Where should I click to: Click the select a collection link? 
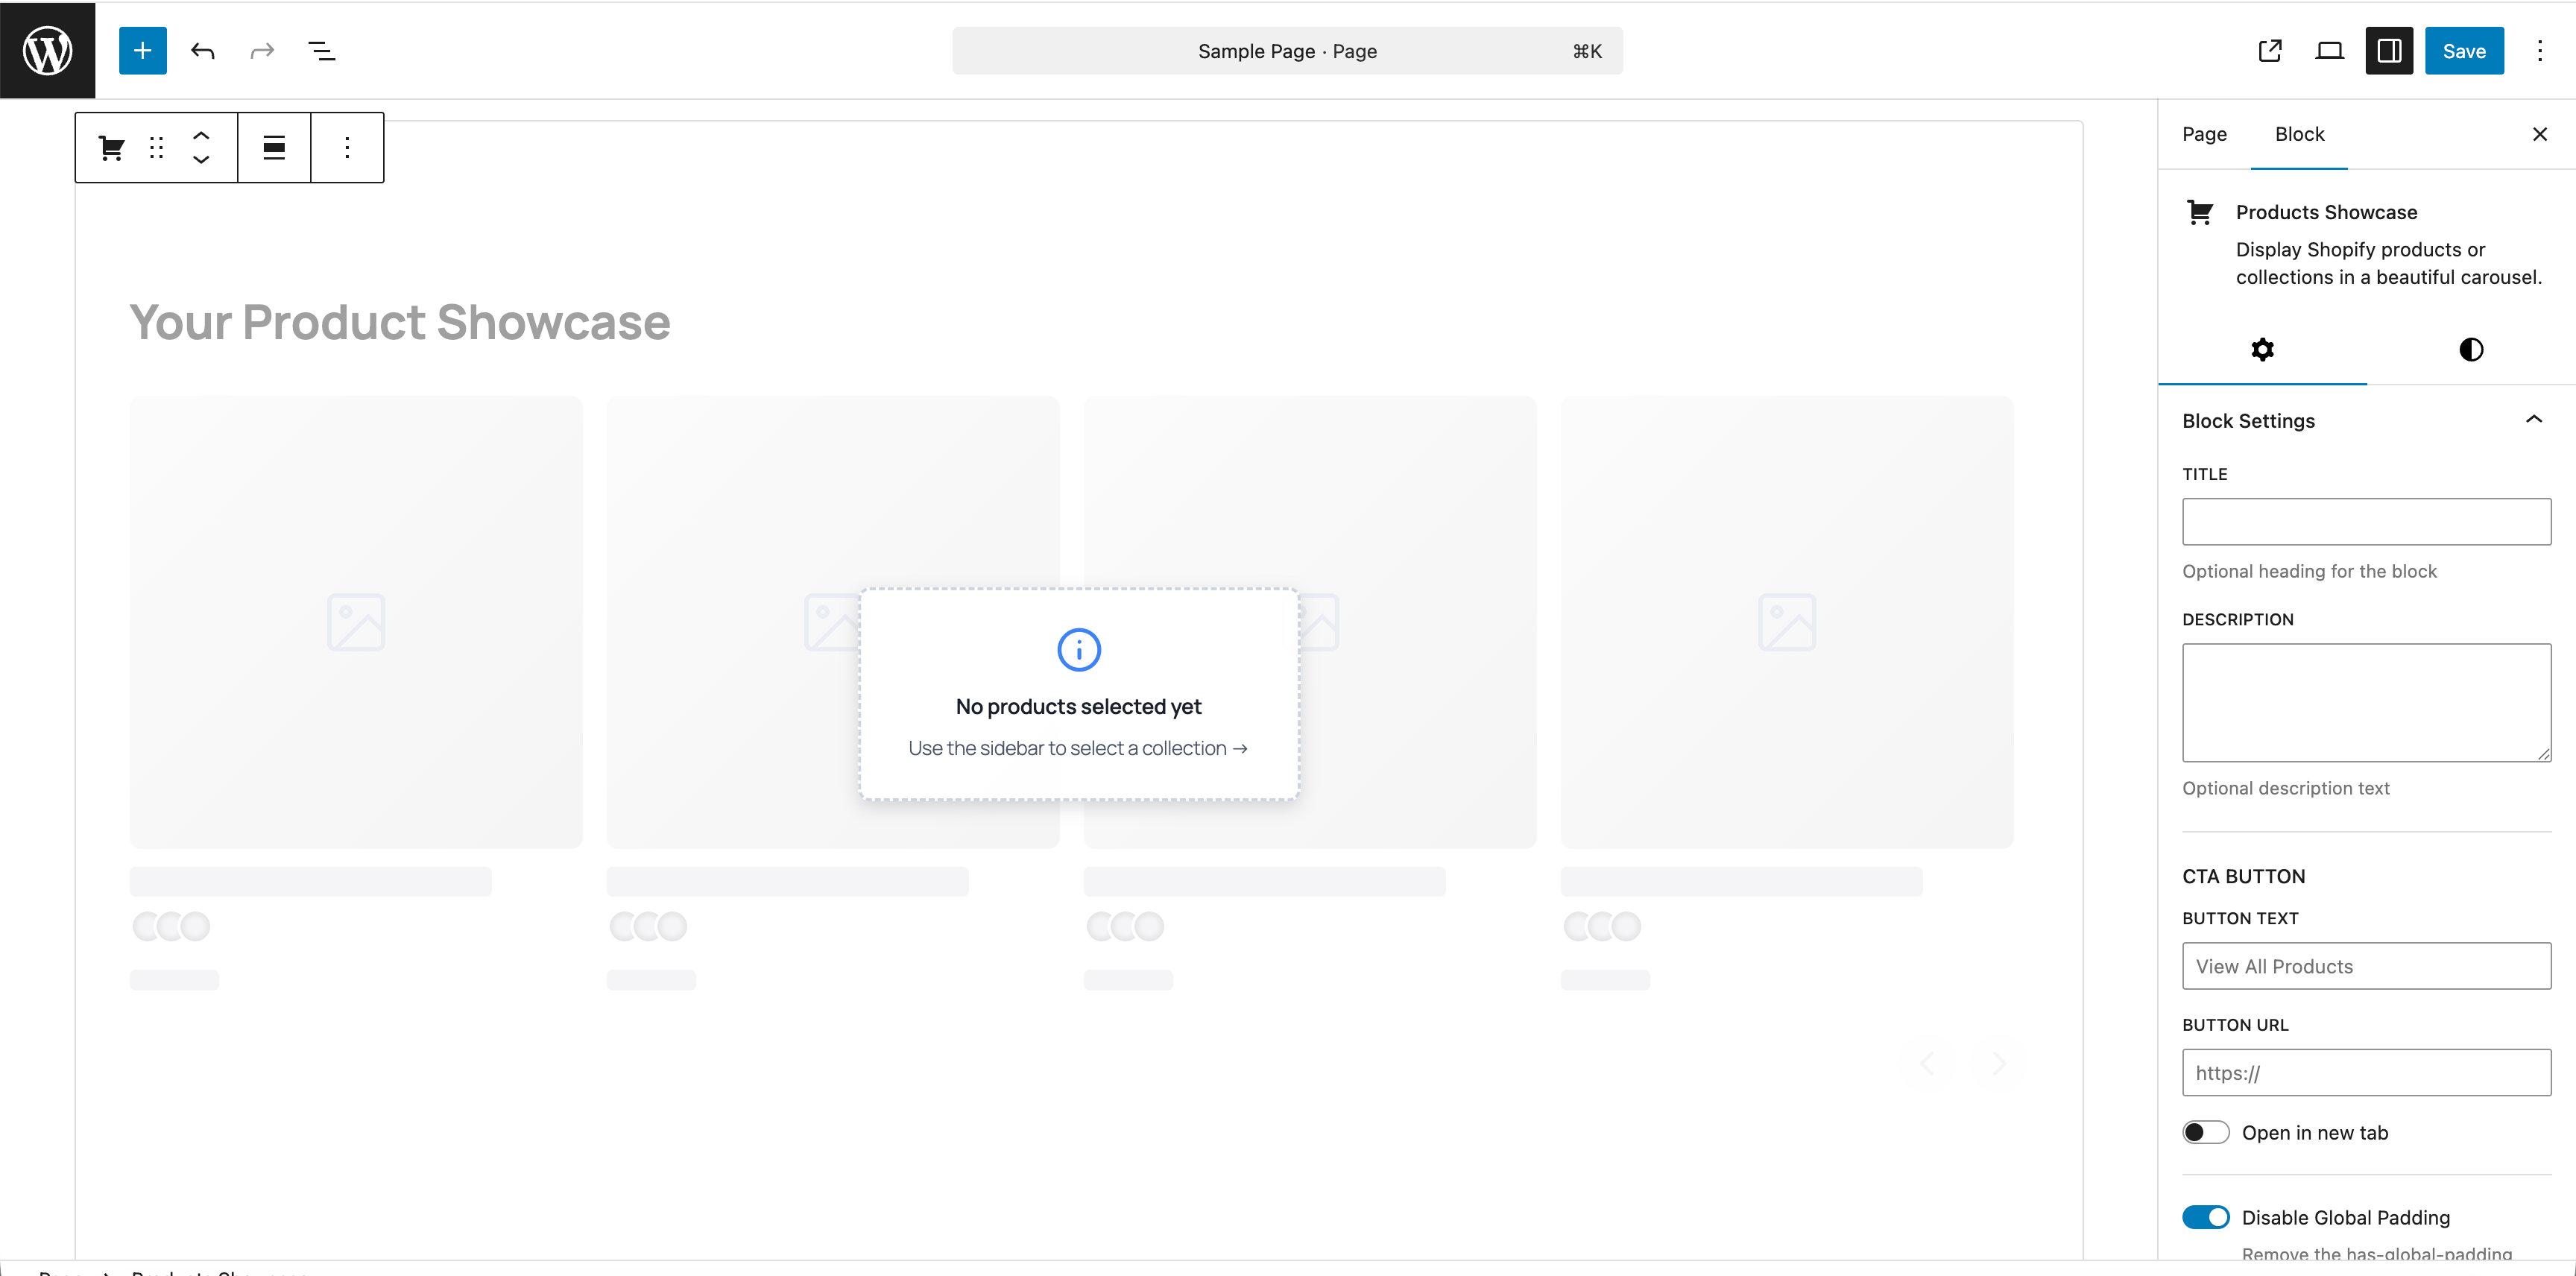[x=1079, y=747]
